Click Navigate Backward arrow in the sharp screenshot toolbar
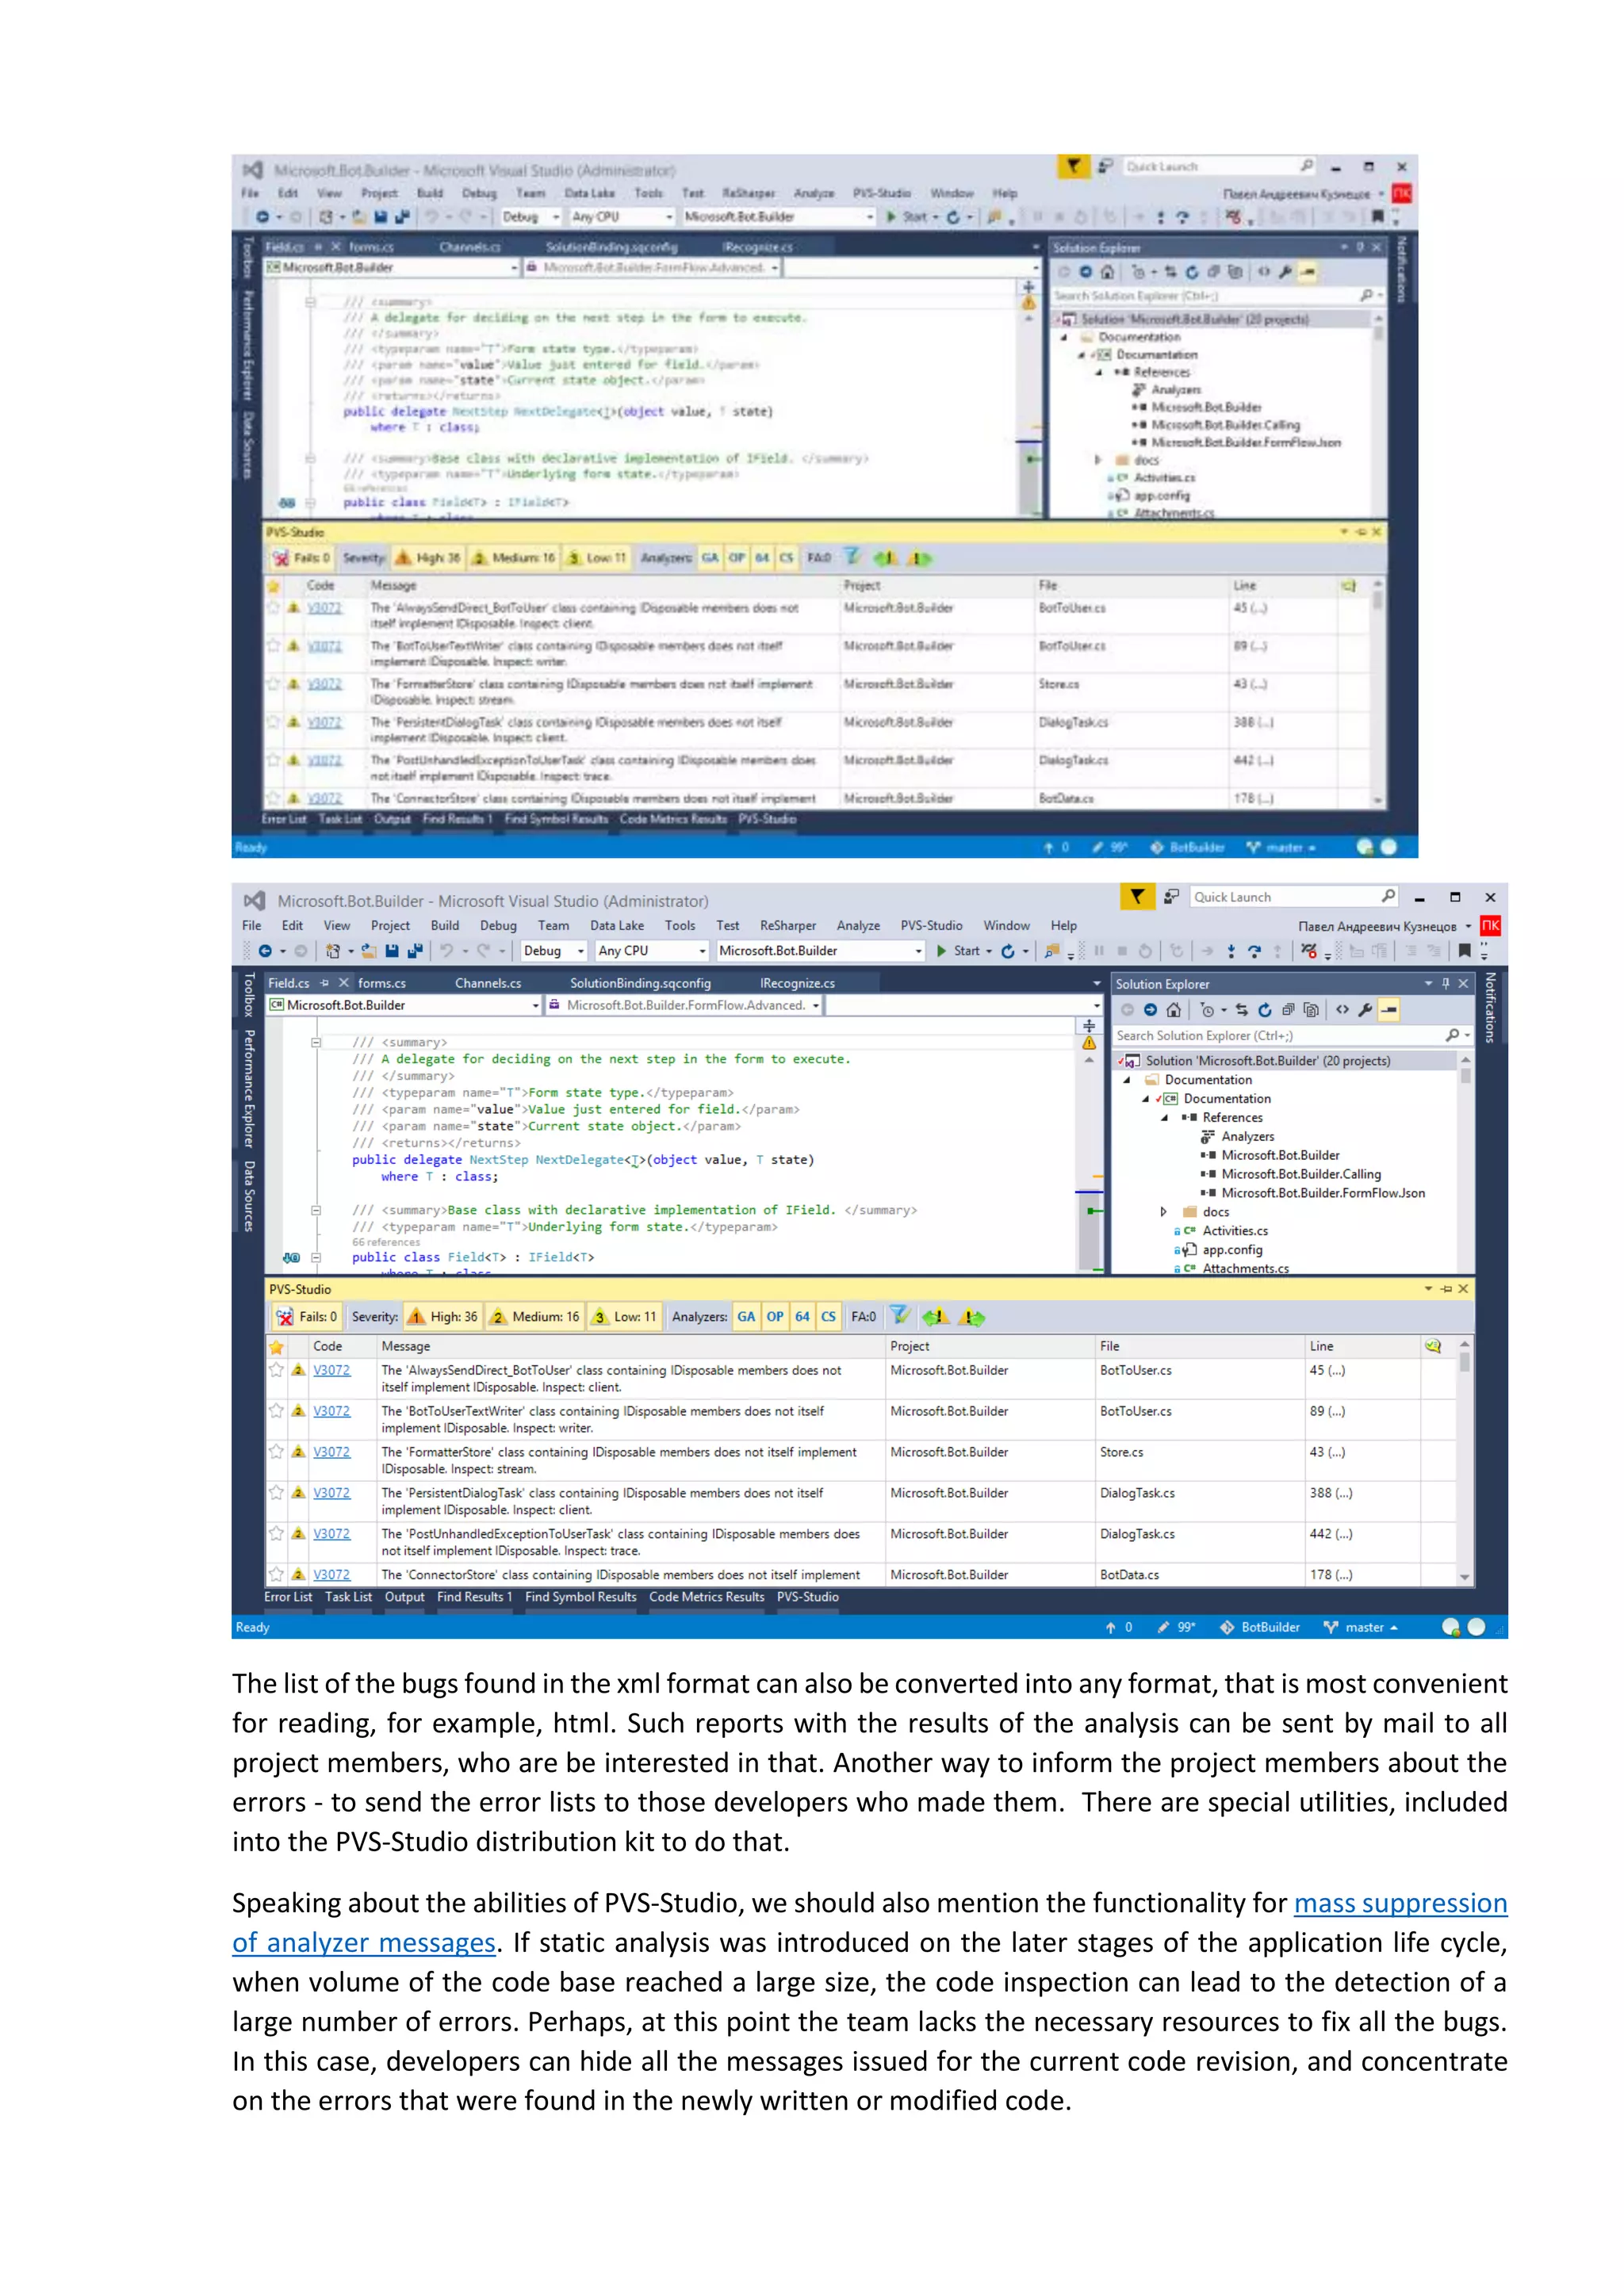1624x2296 pixels. point(265,951)
